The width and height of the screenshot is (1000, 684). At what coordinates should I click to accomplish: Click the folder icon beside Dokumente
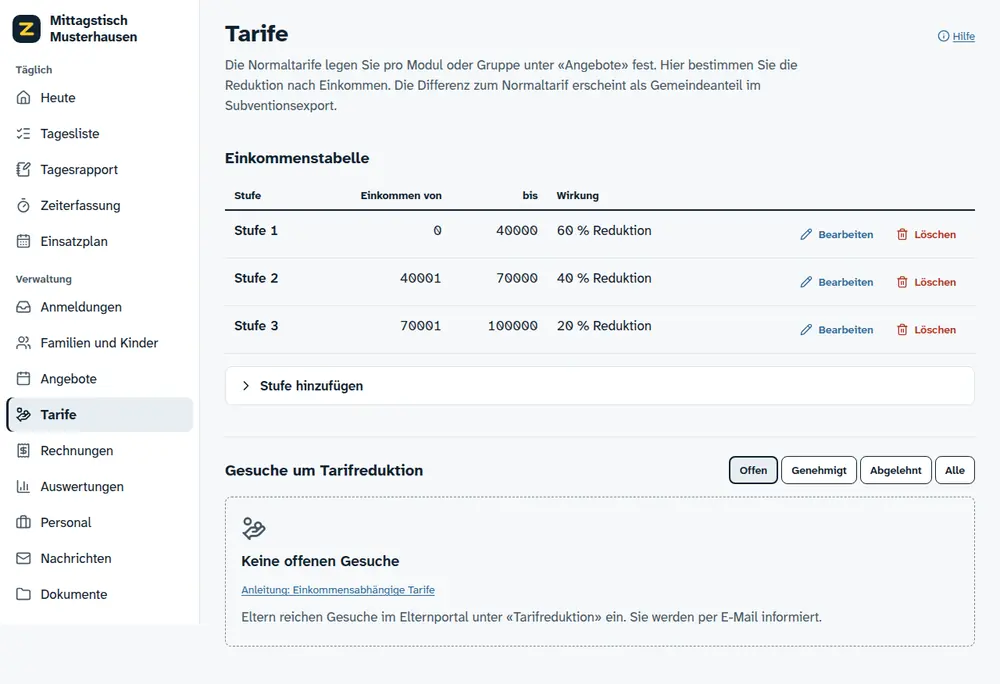click(x=24, y=594)
